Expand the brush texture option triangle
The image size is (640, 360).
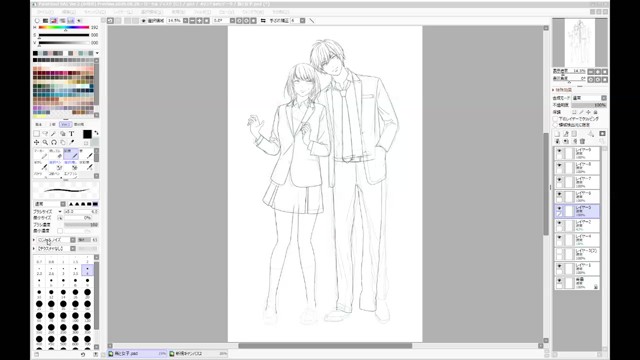coord(34,249)
